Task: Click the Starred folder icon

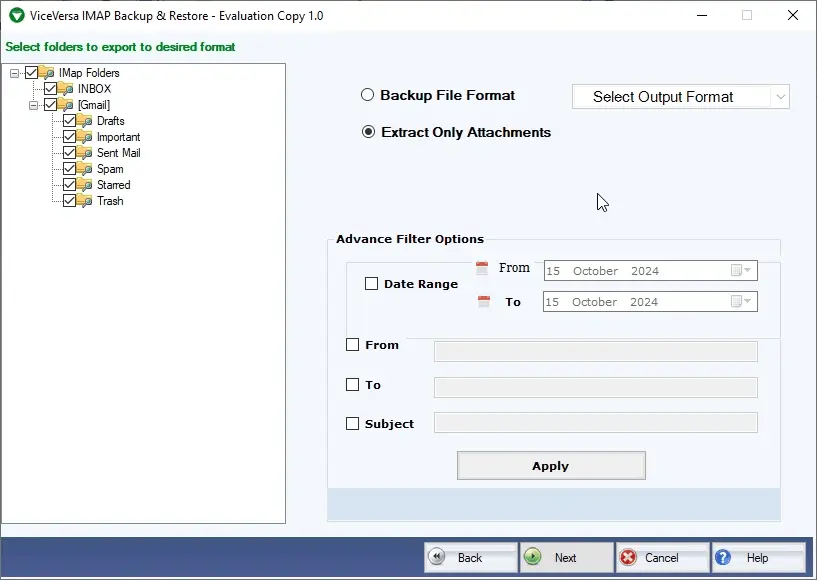Action: coord(84,185)
